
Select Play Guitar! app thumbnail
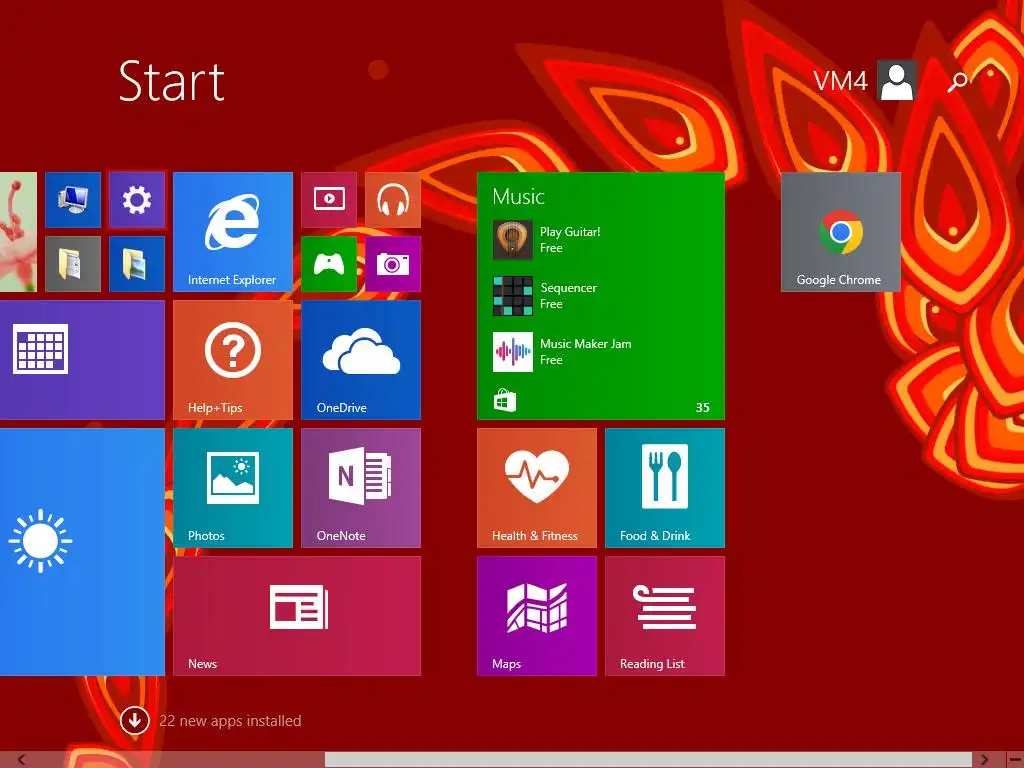pyautogui.click(x=513, y=240)
